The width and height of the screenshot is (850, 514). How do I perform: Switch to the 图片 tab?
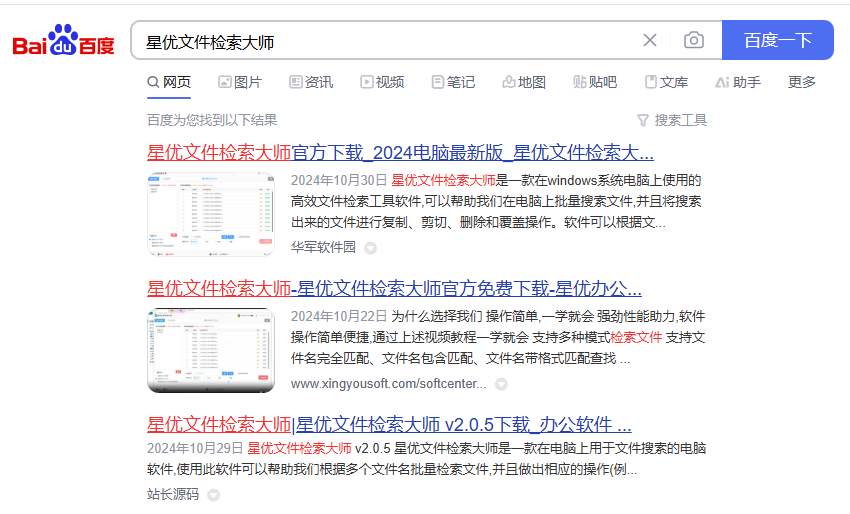(240, 82)
